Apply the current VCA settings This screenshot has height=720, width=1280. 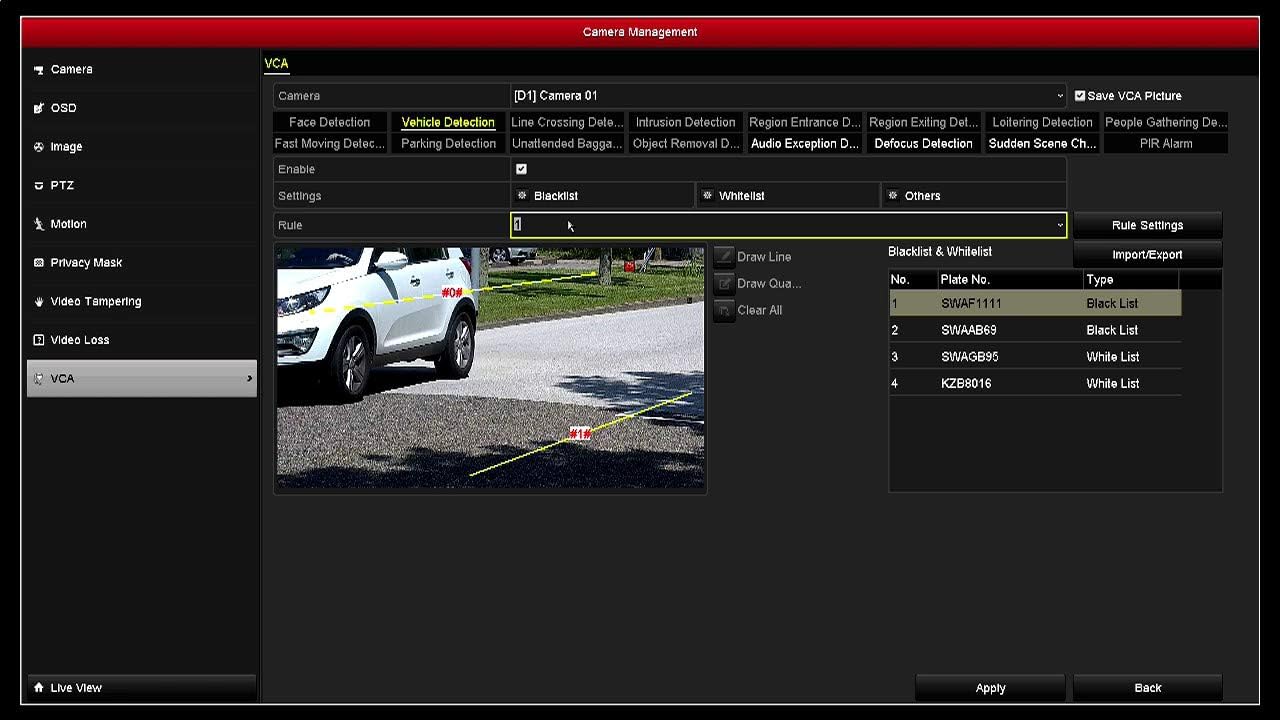[x=990, y=687]
